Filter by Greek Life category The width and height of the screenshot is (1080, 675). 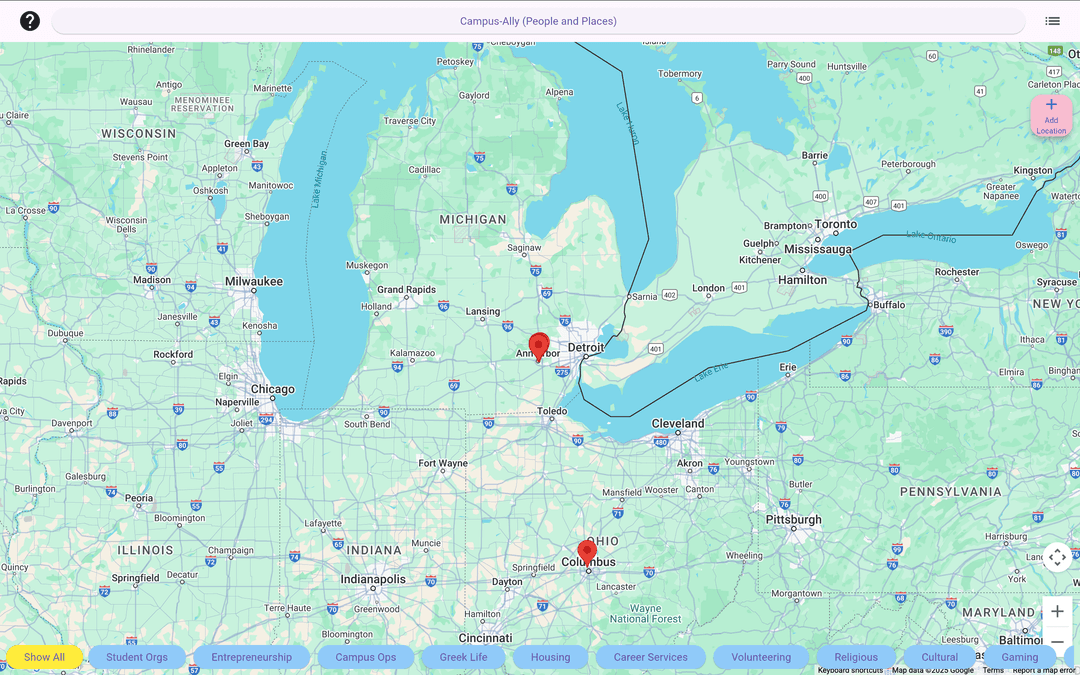(464, 657)
